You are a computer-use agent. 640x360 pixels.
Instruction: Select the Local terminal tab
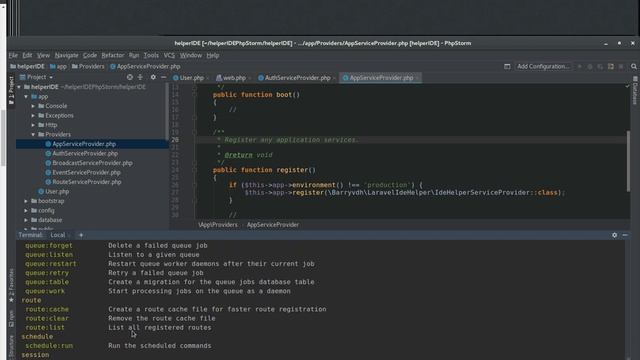[58, 235]
